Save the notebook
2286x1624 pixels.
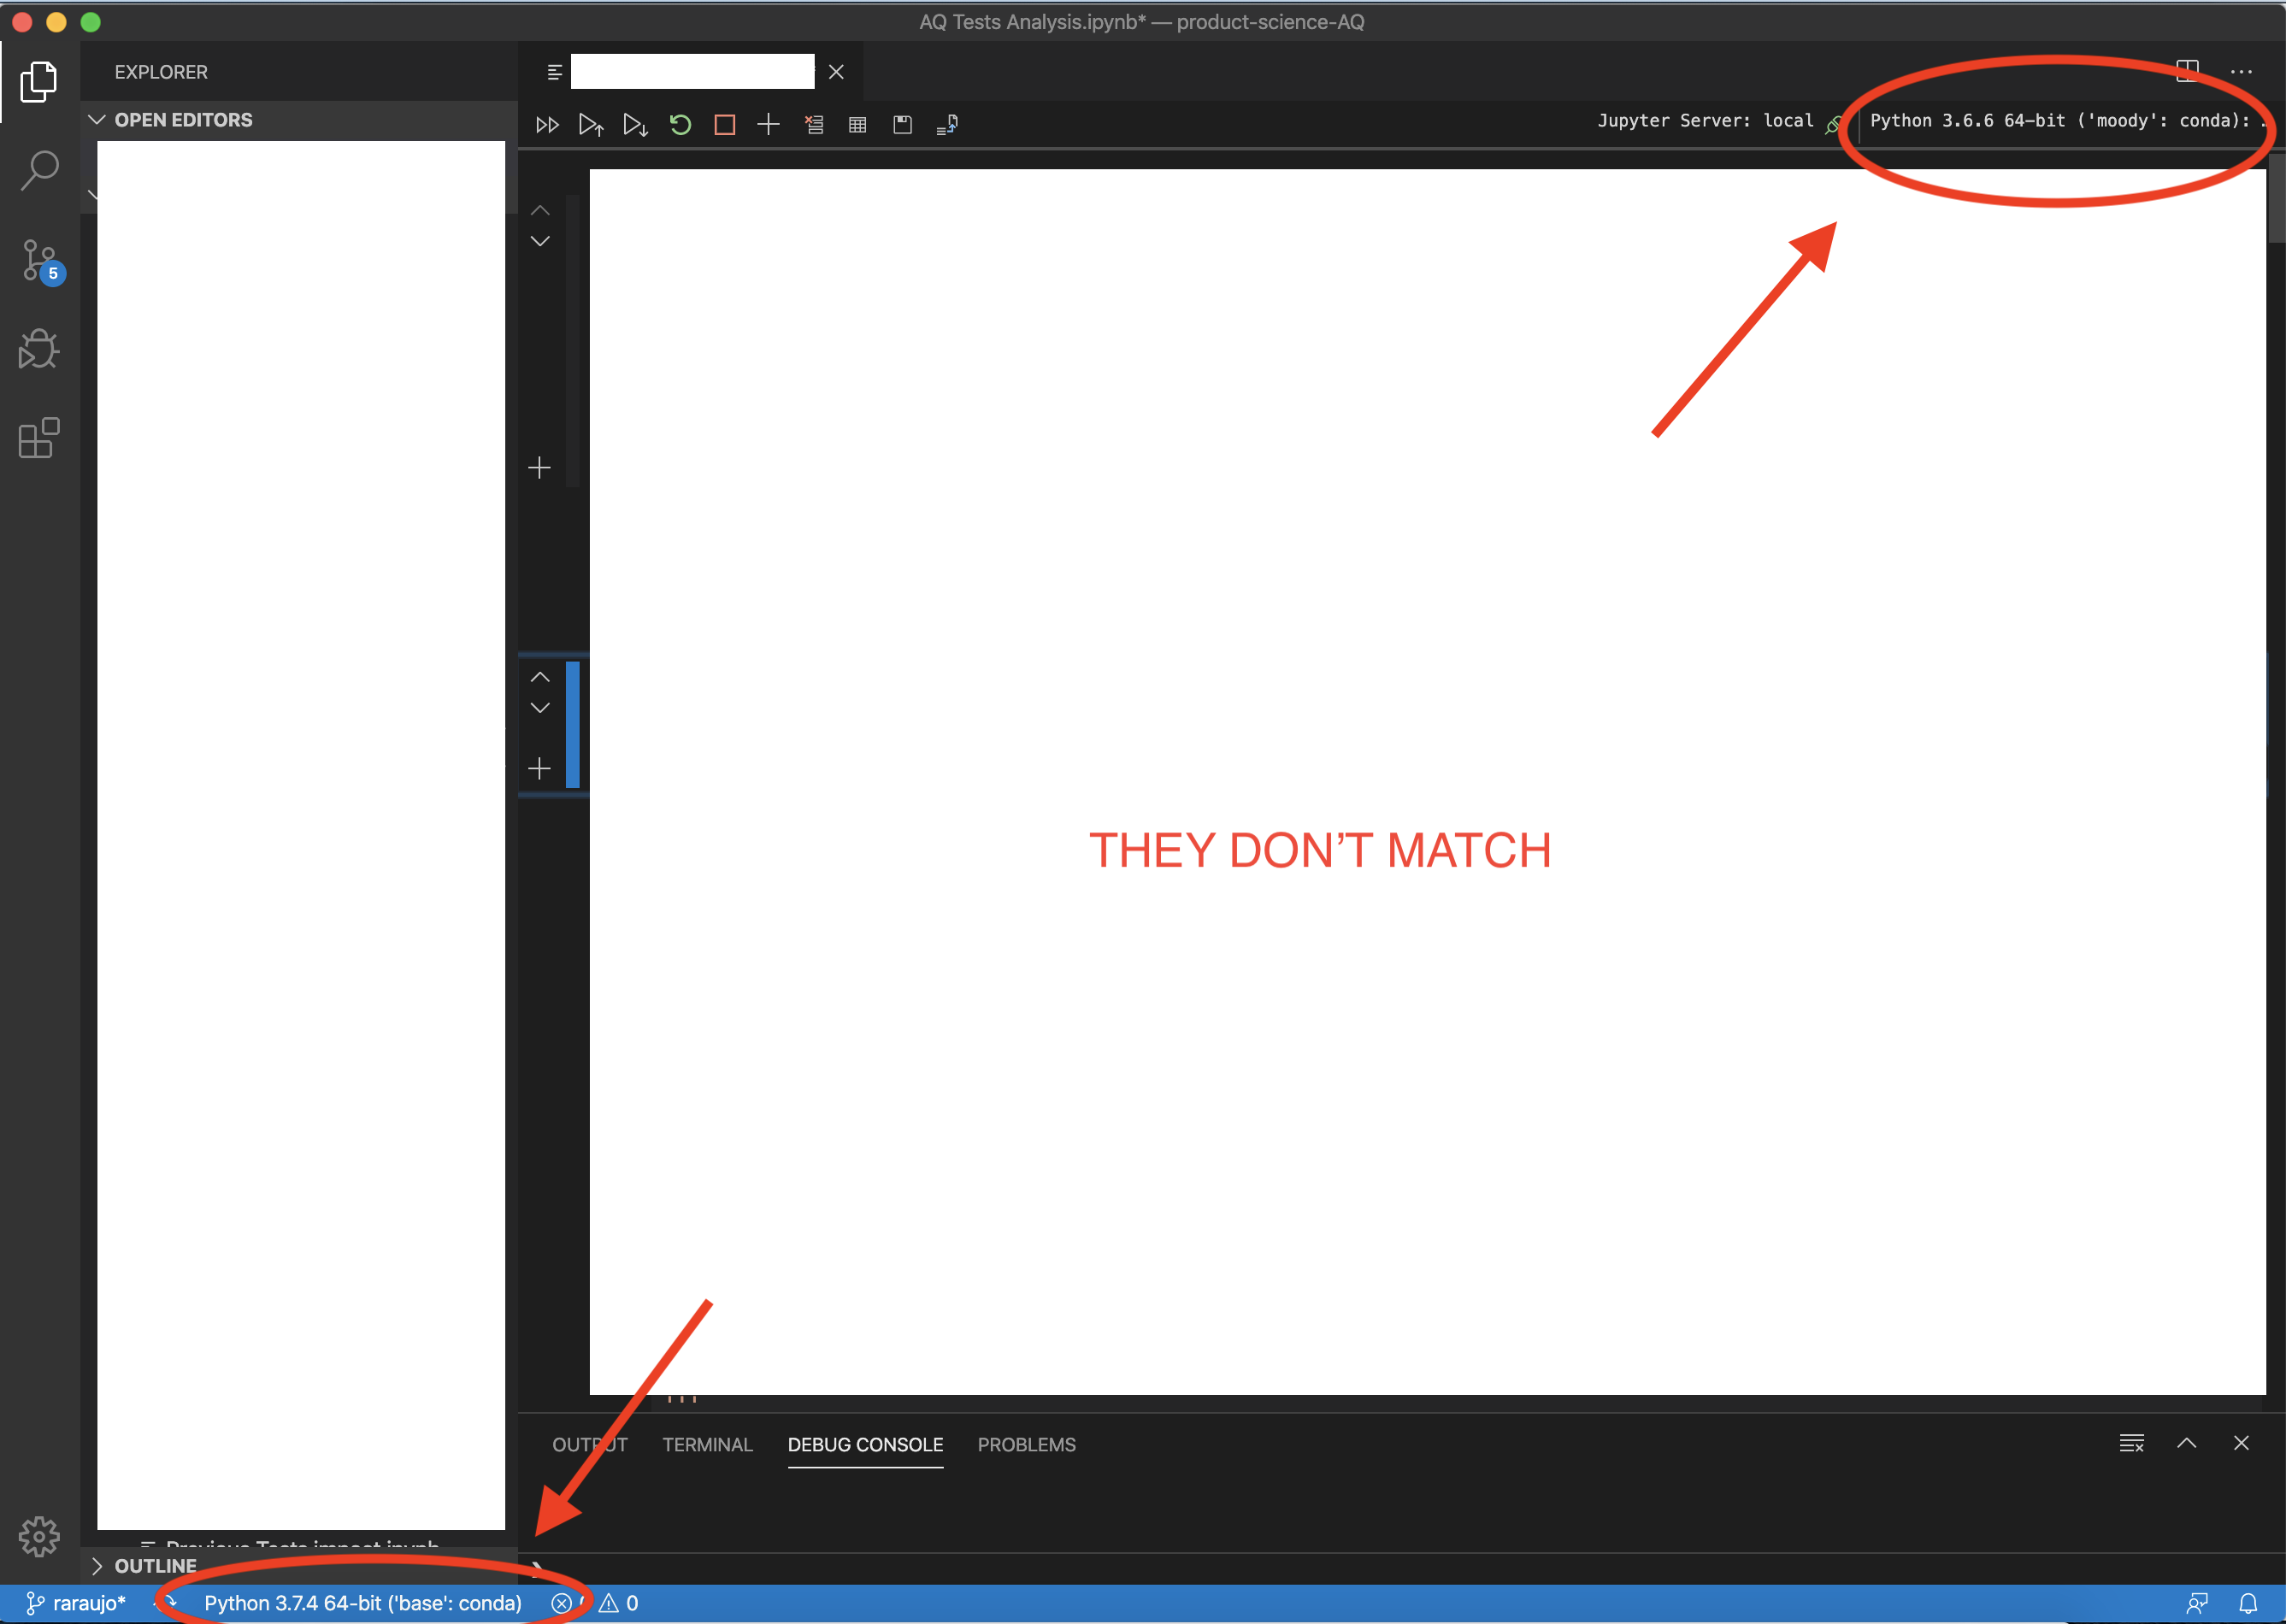901,124
